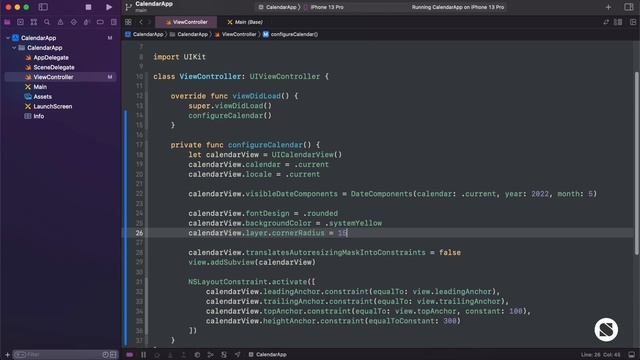The width and height of the screenshot is (640, 360).
Task: Add an editor on the right
Action: [x=633, y=22]
